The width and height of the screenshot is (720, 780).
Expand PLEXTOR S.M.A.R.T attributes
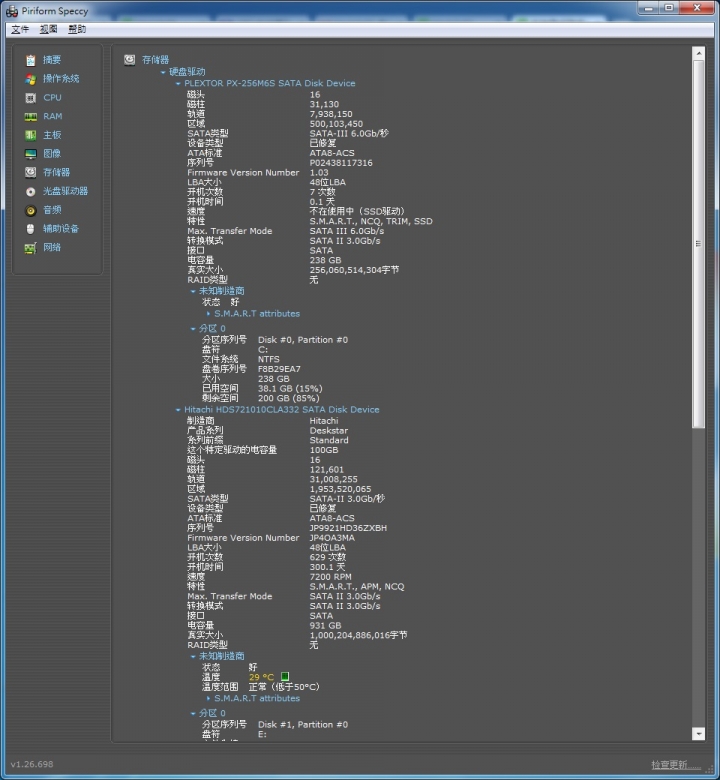click(208, 314)
